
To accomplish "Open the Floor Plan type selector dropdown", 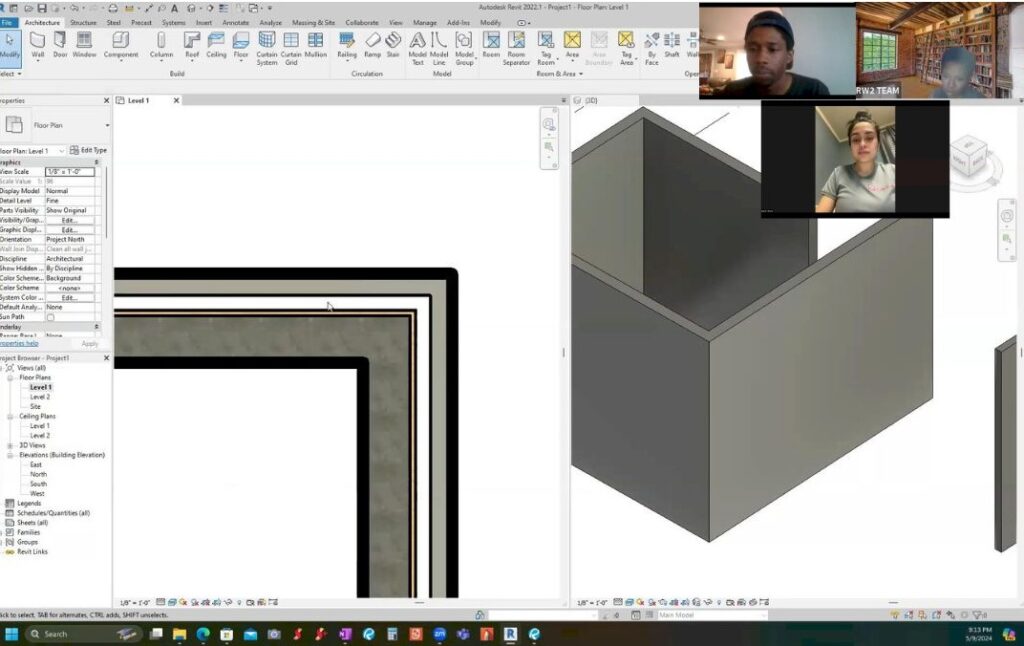I will (x=107, y=125).
